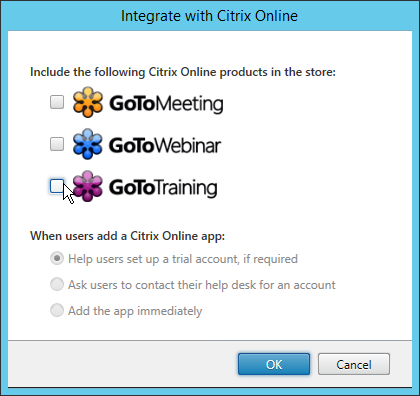Viewport: 420px width, 396px height.
Task: Click the 'Add the app immediately' label text
Action: tap(135, 311)
